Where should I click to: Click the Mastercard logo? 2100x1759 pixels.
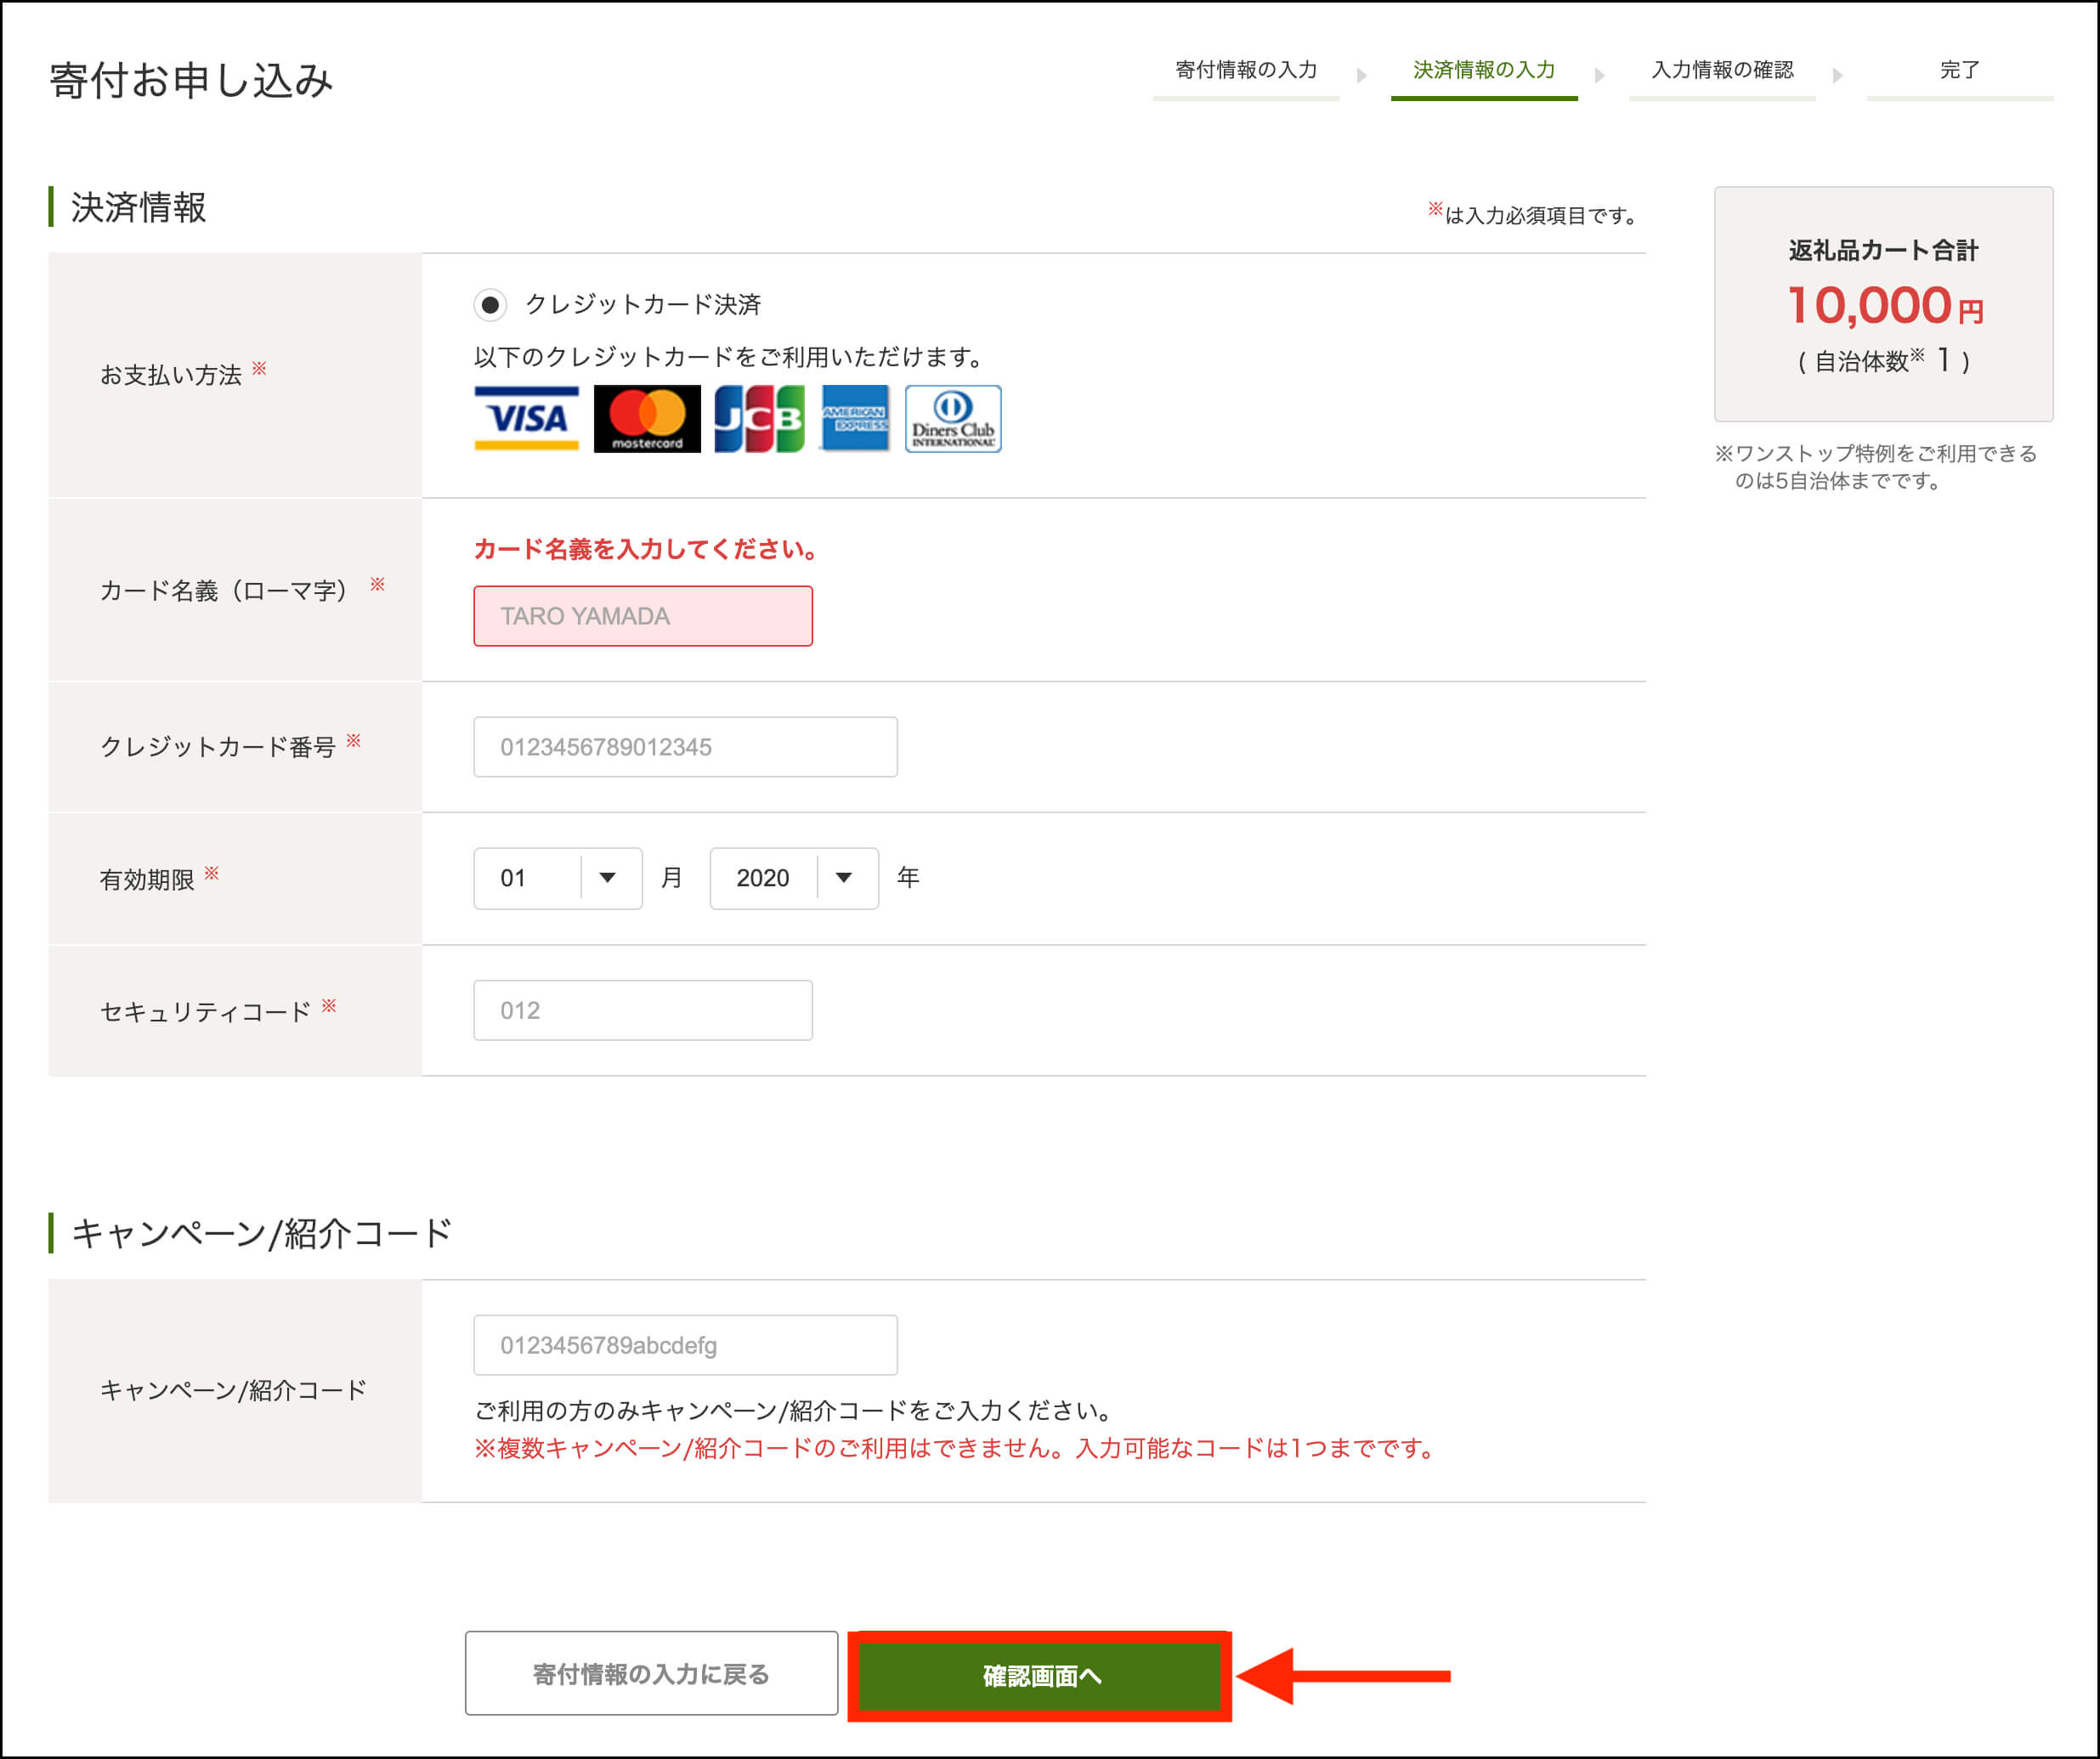[647, 418]
